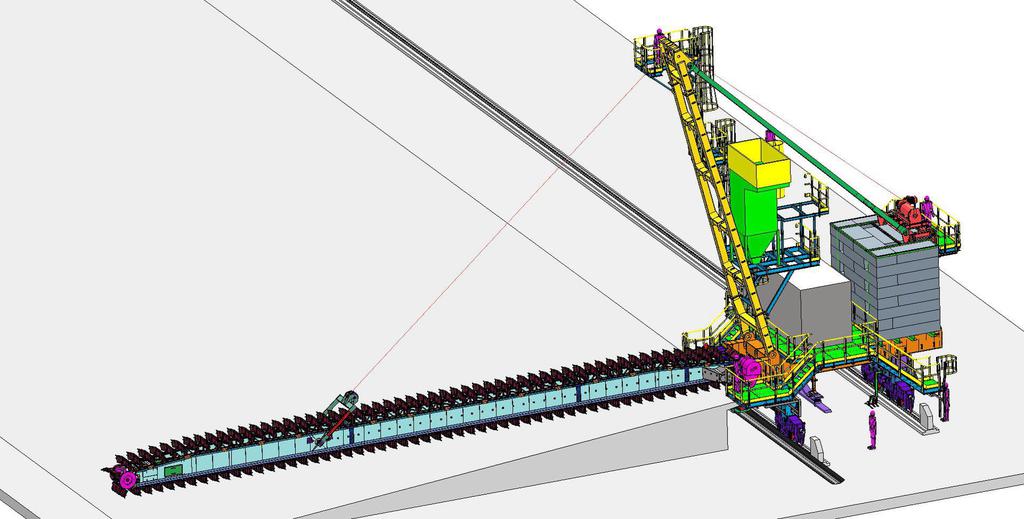The height and width of the screenshot is (519, 1024).
Task: Click the magenta person standing on the ground
Action: [872, 428]
